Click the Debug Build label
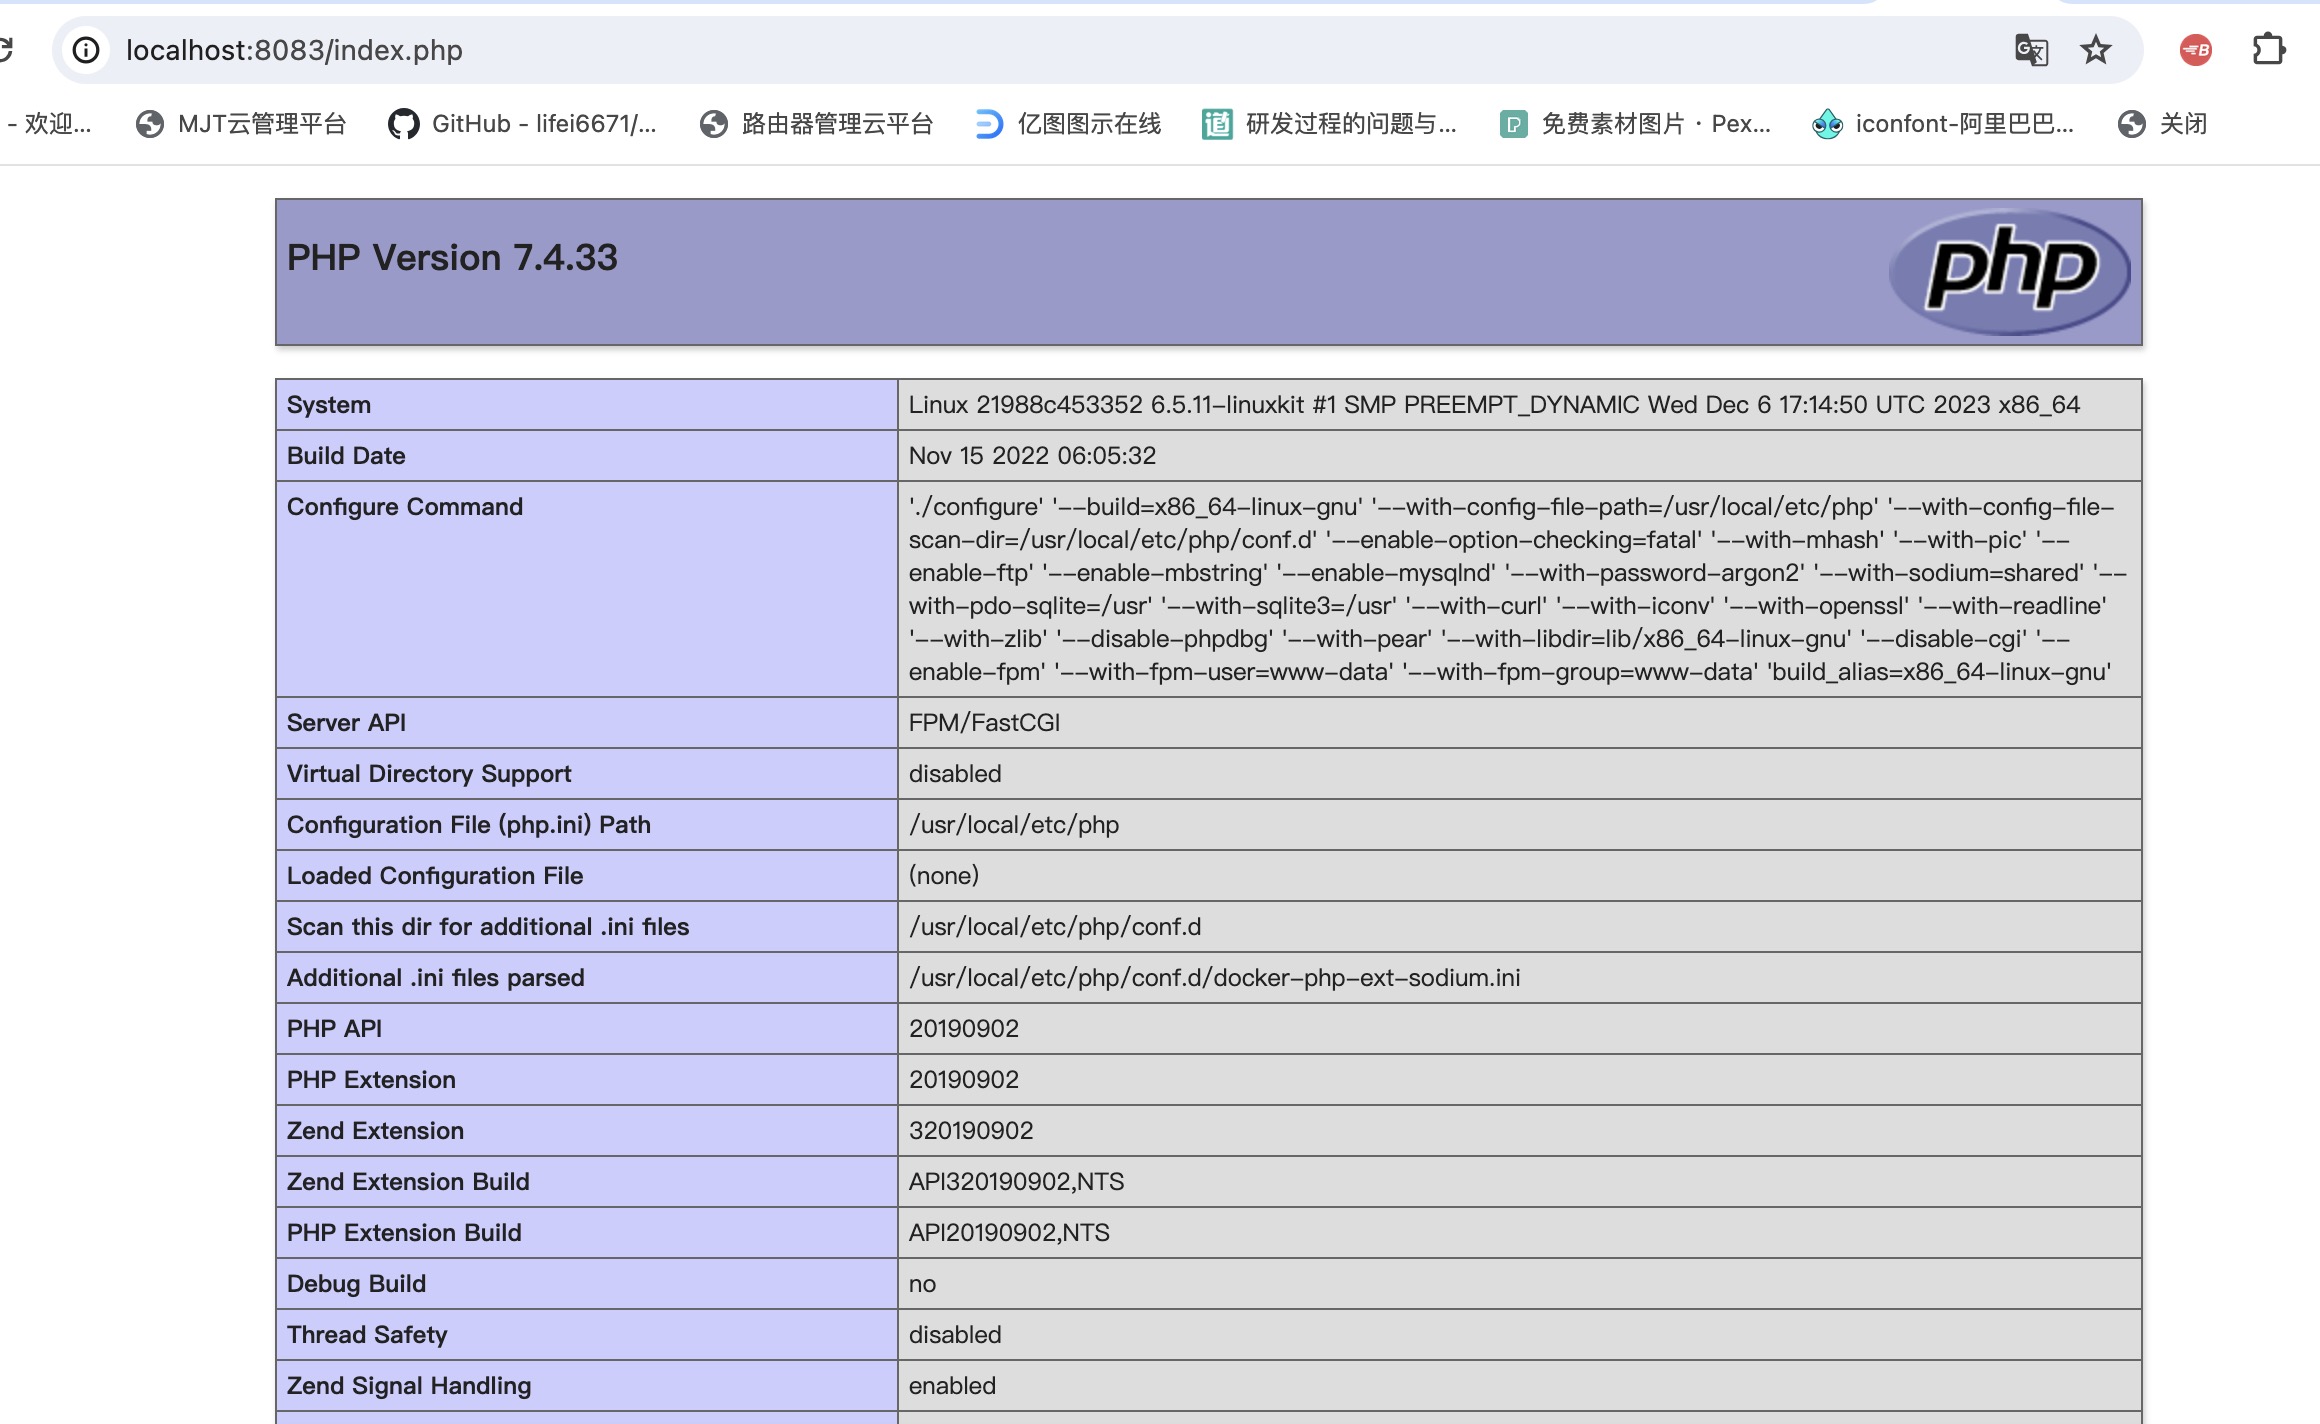 pyautogui.click(x=356, y=1284)
